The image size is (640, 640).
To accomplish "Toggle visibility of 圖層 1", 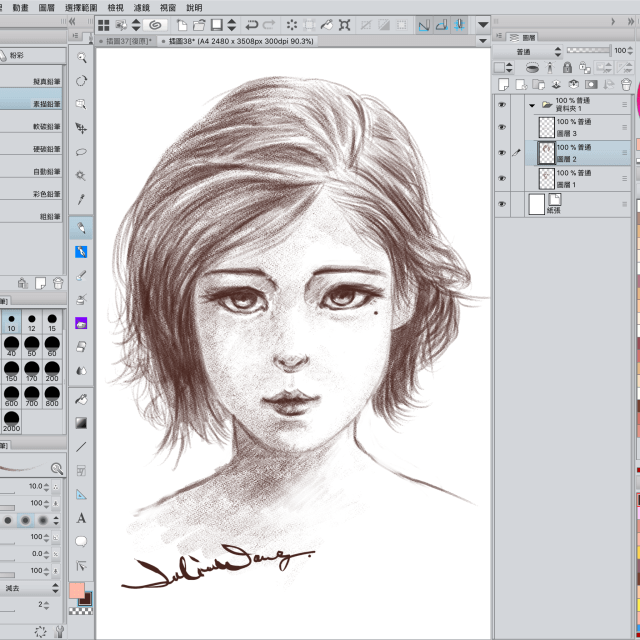I will tap(502, 178).
